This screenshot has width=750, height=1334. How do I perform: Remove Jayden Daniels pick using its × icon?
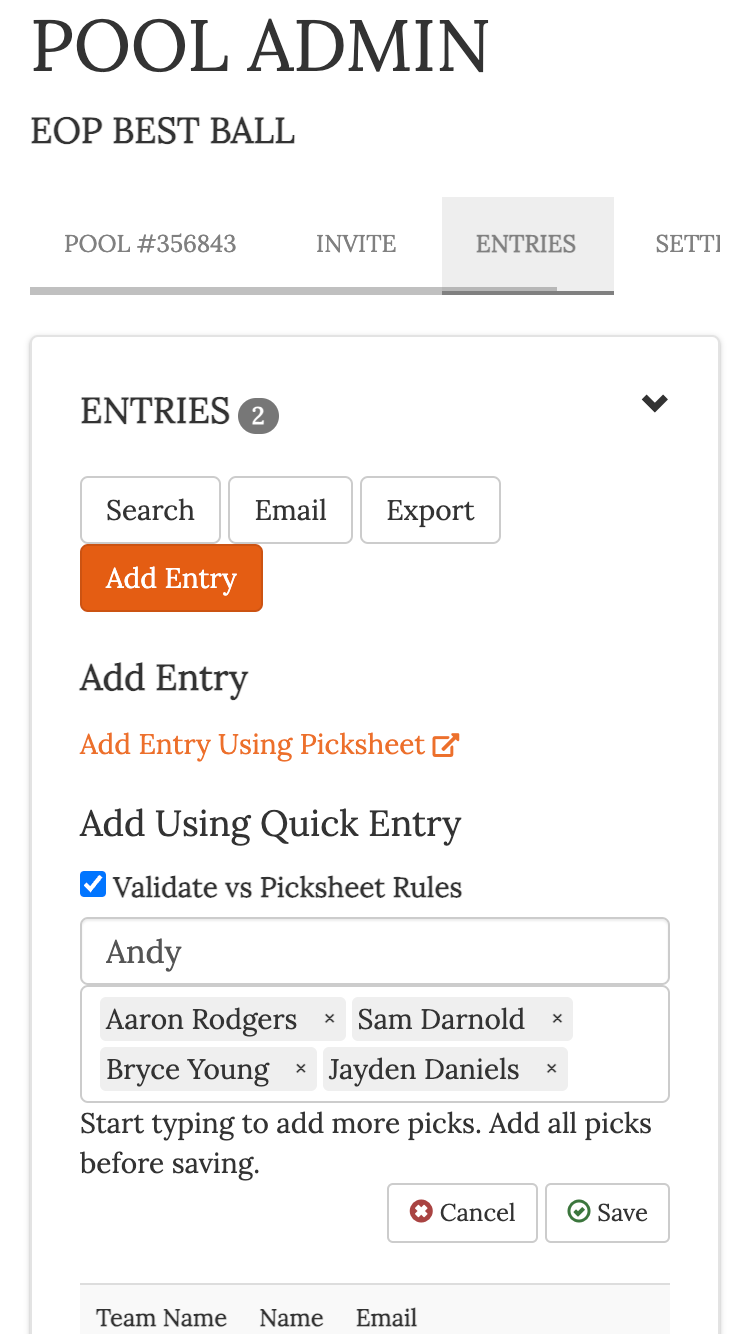[551, 1068]
